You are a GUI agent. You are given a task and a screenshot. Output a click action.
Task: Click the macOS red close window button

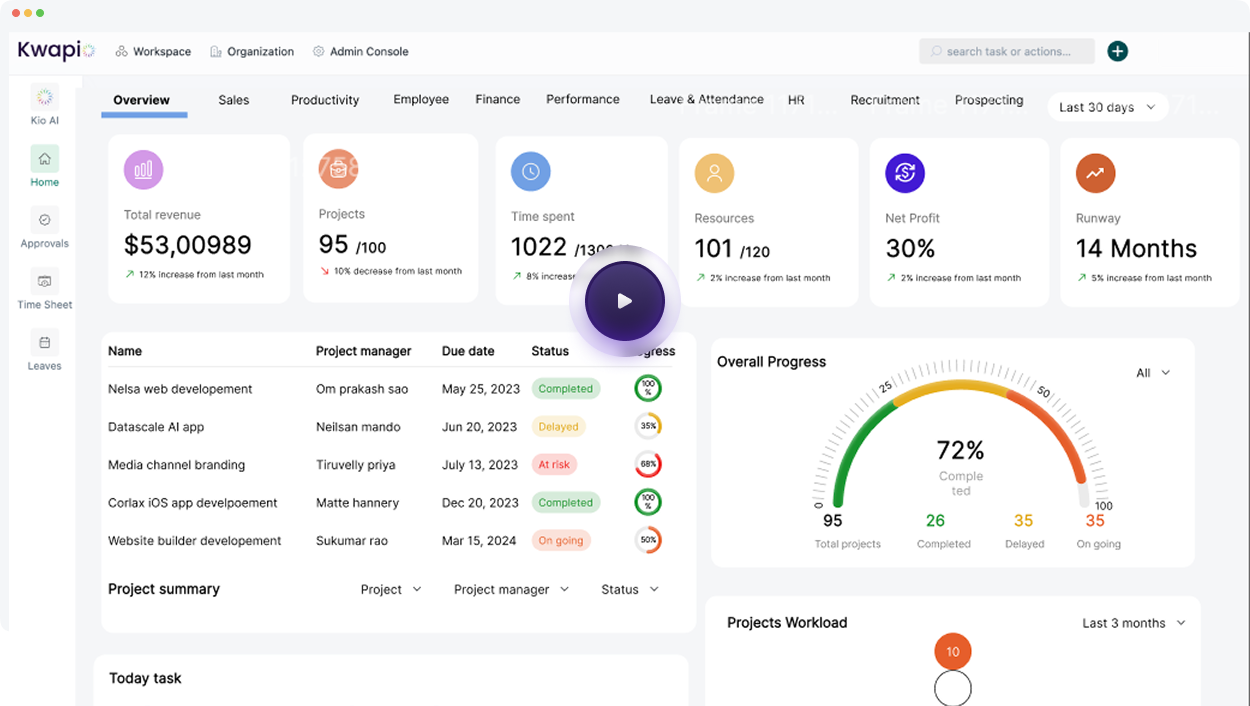click(16, 13)
